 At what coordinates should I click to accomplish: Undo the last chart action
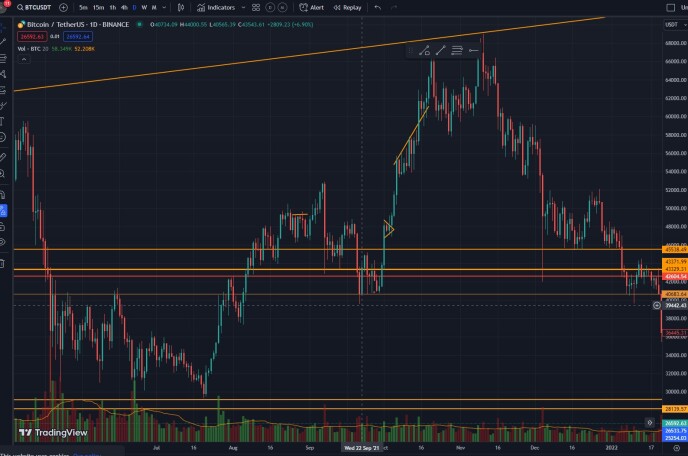[x=377, y=7]
